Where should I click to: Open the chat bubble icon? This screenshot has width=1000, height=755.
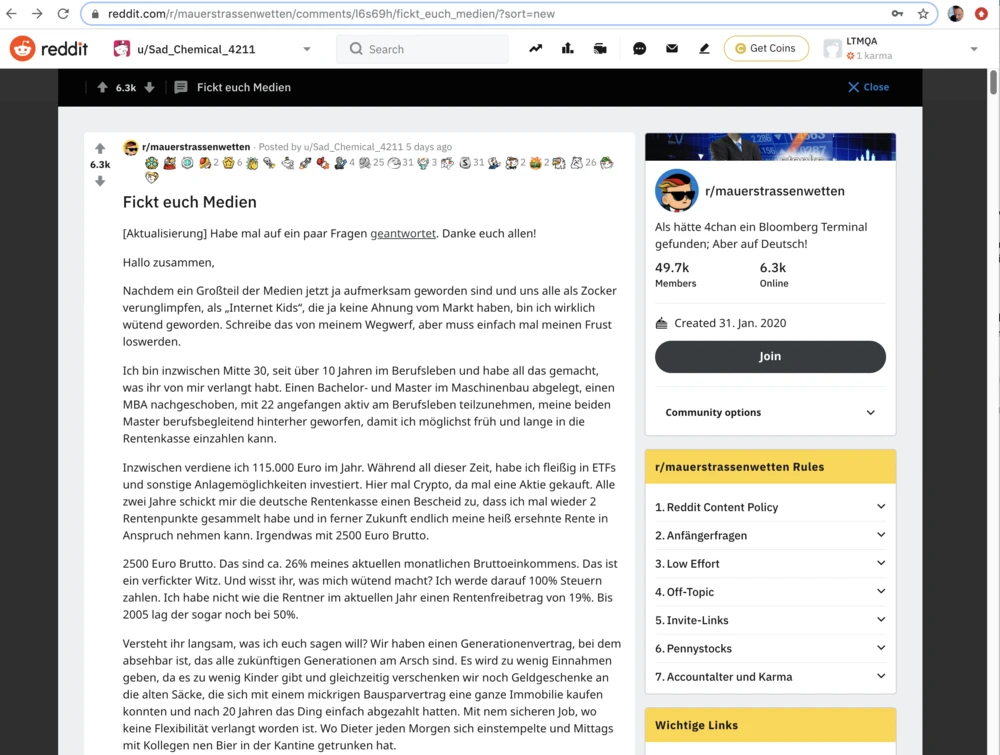click(x=640, y=48)
